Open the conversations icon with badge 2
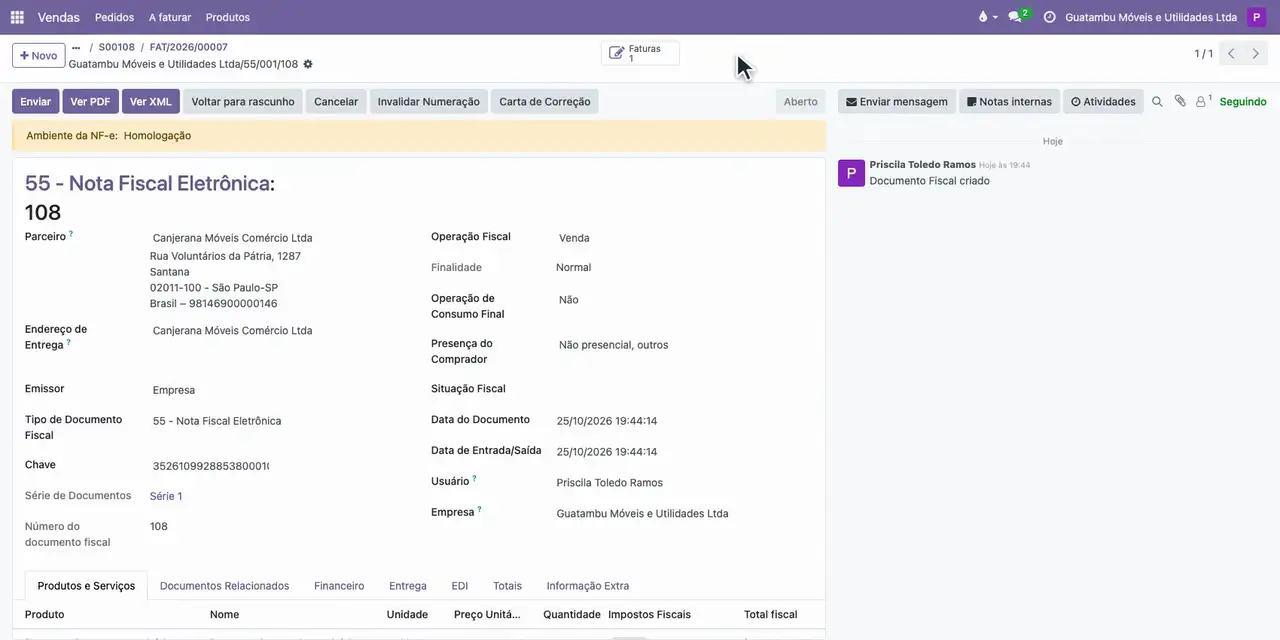 tap(1018, 17)
